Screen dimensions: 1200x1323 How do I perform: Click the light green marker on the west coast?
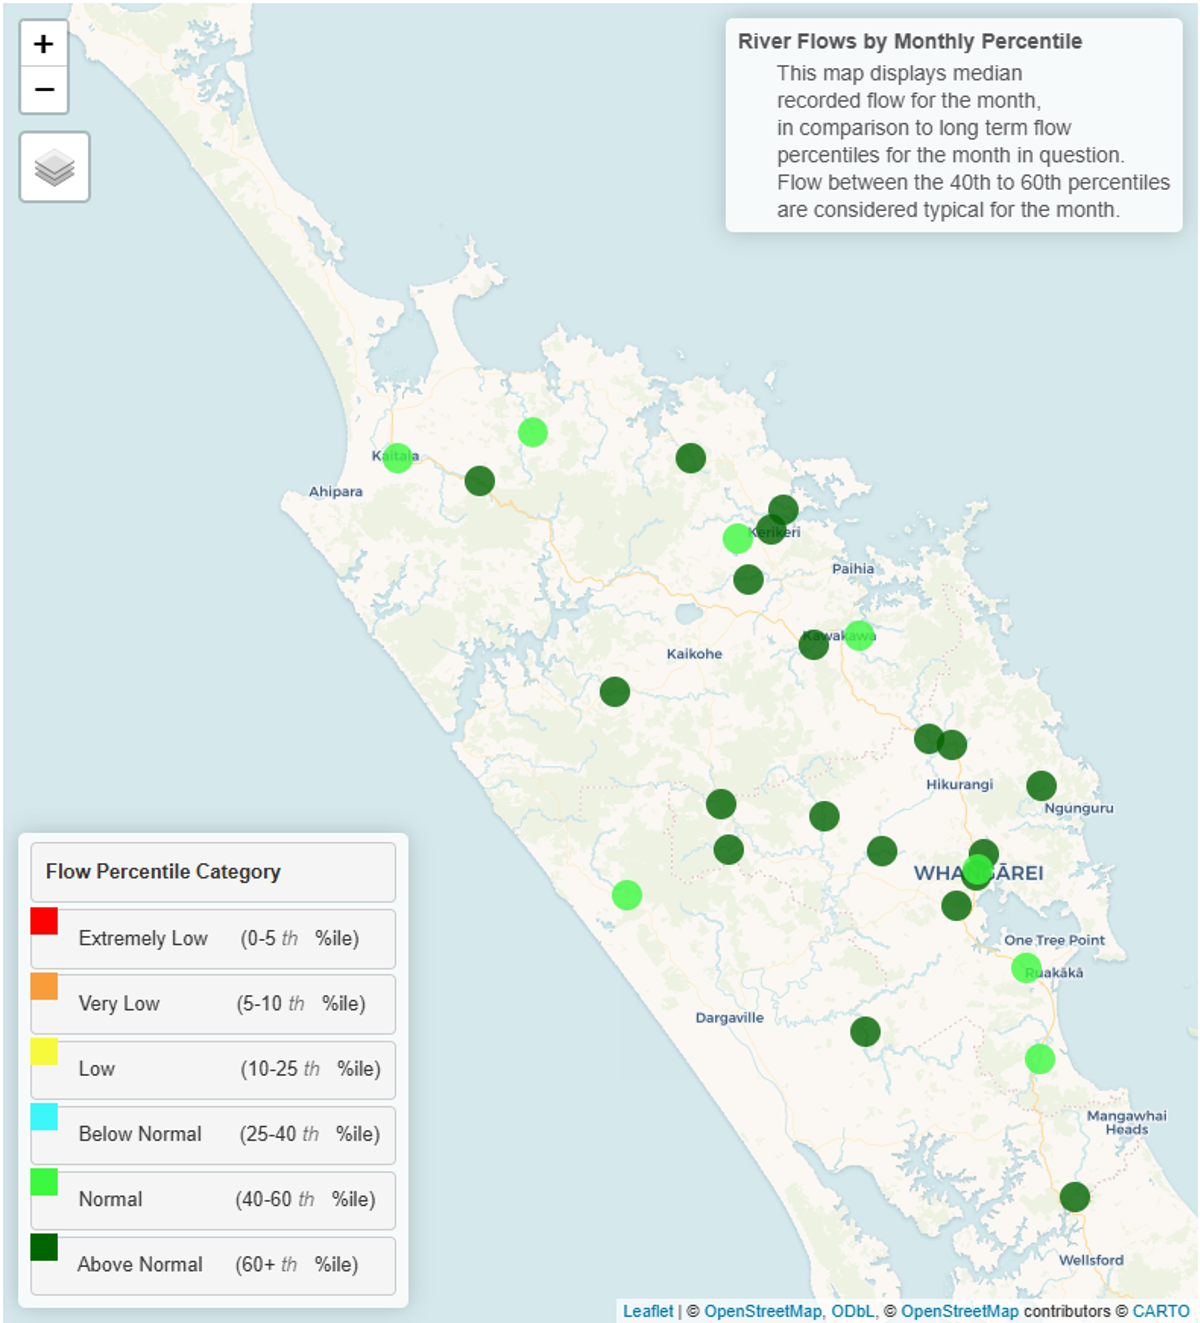coord(627,895)
